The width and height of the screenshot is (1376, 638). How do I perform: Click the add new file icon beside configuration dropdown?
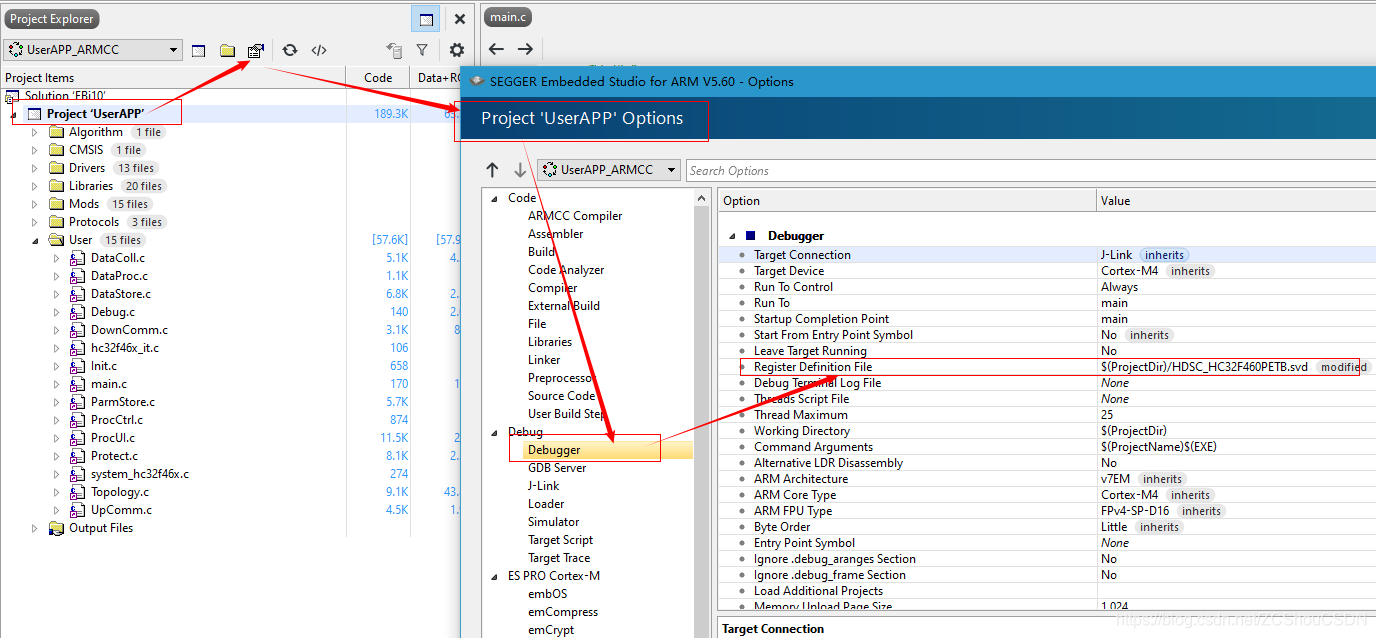(198, 50)
